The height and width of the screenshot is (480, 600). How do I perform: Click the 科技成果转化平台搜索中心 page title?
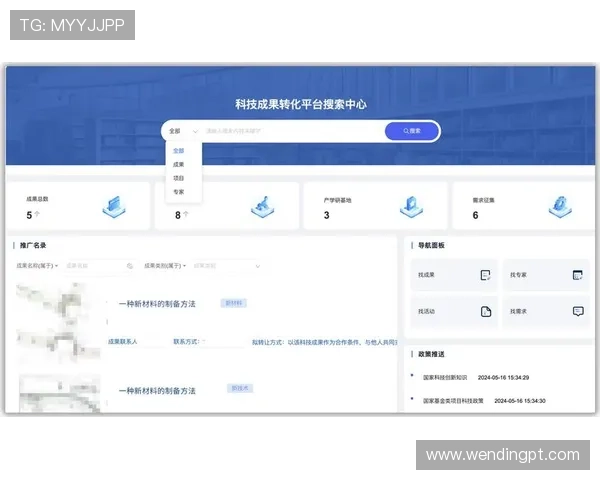tap(301, 104)
